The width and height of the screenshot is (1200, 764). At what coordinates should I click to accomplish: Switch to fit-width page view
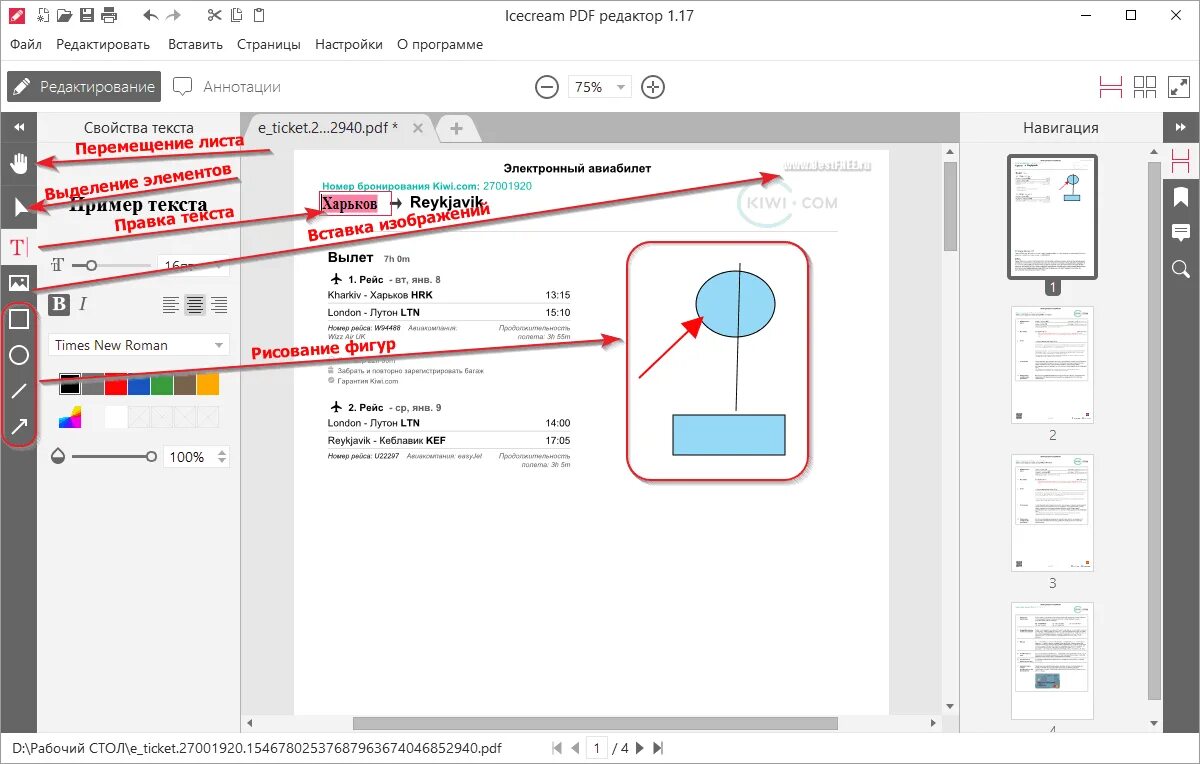[x=1111, y=87]
